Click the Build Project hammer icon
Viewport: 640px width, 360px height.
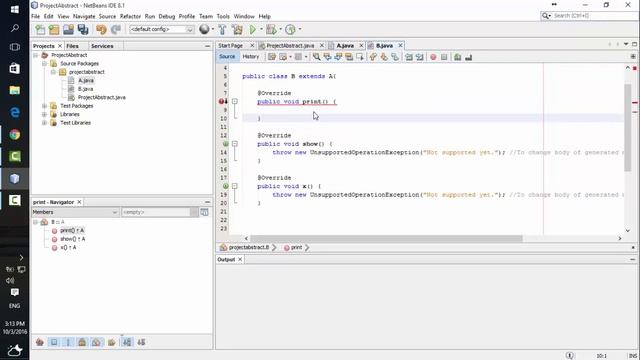(x=222, y=29)
